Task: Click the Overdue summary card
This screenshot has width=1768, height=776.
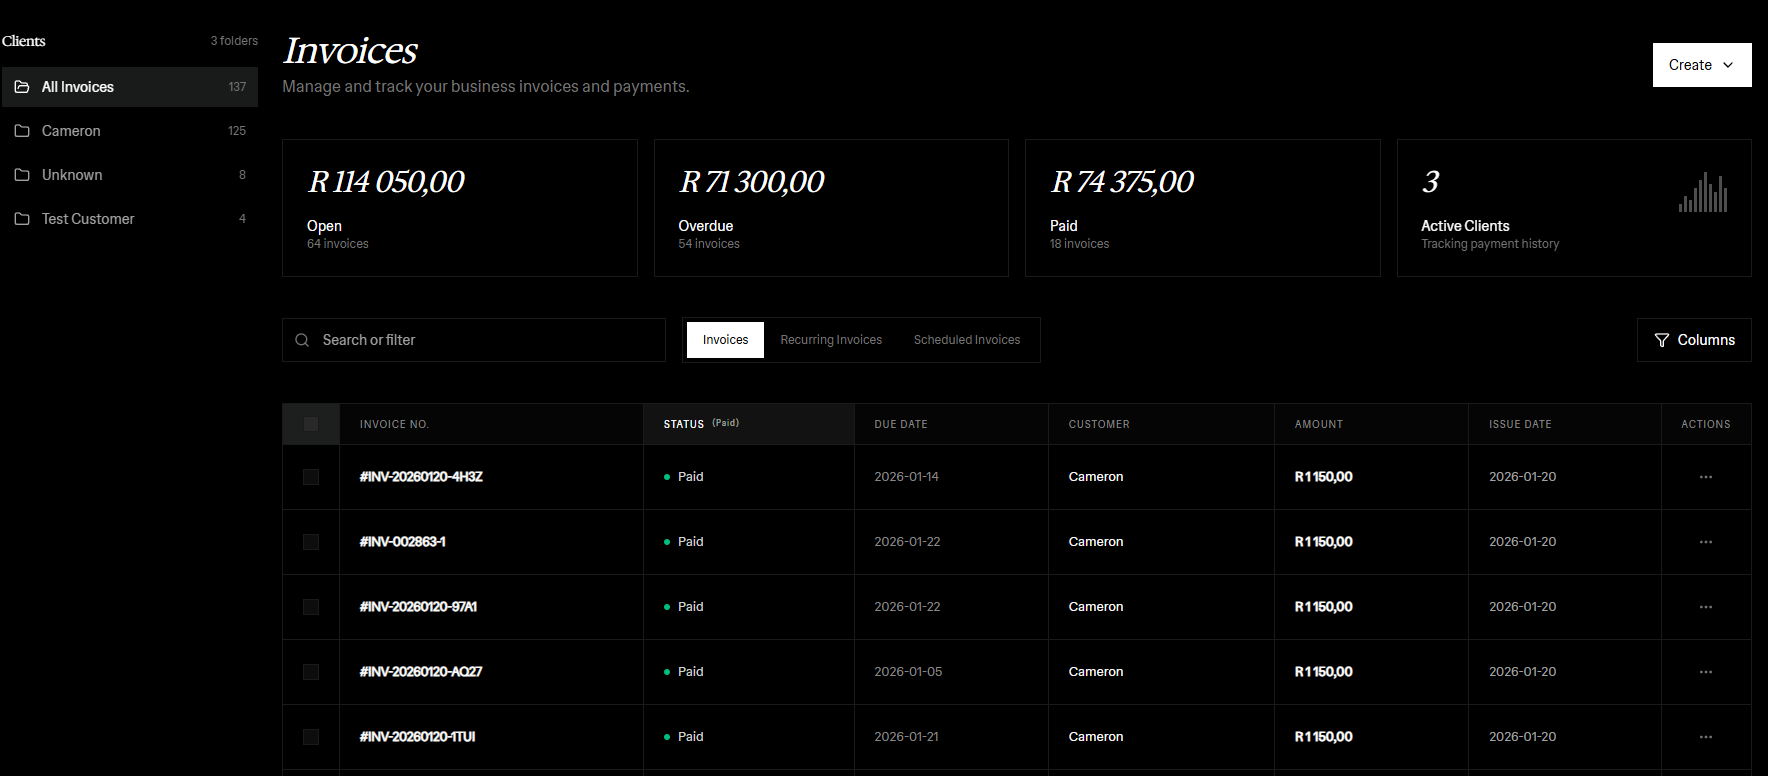Action: (x=830, y=208)
